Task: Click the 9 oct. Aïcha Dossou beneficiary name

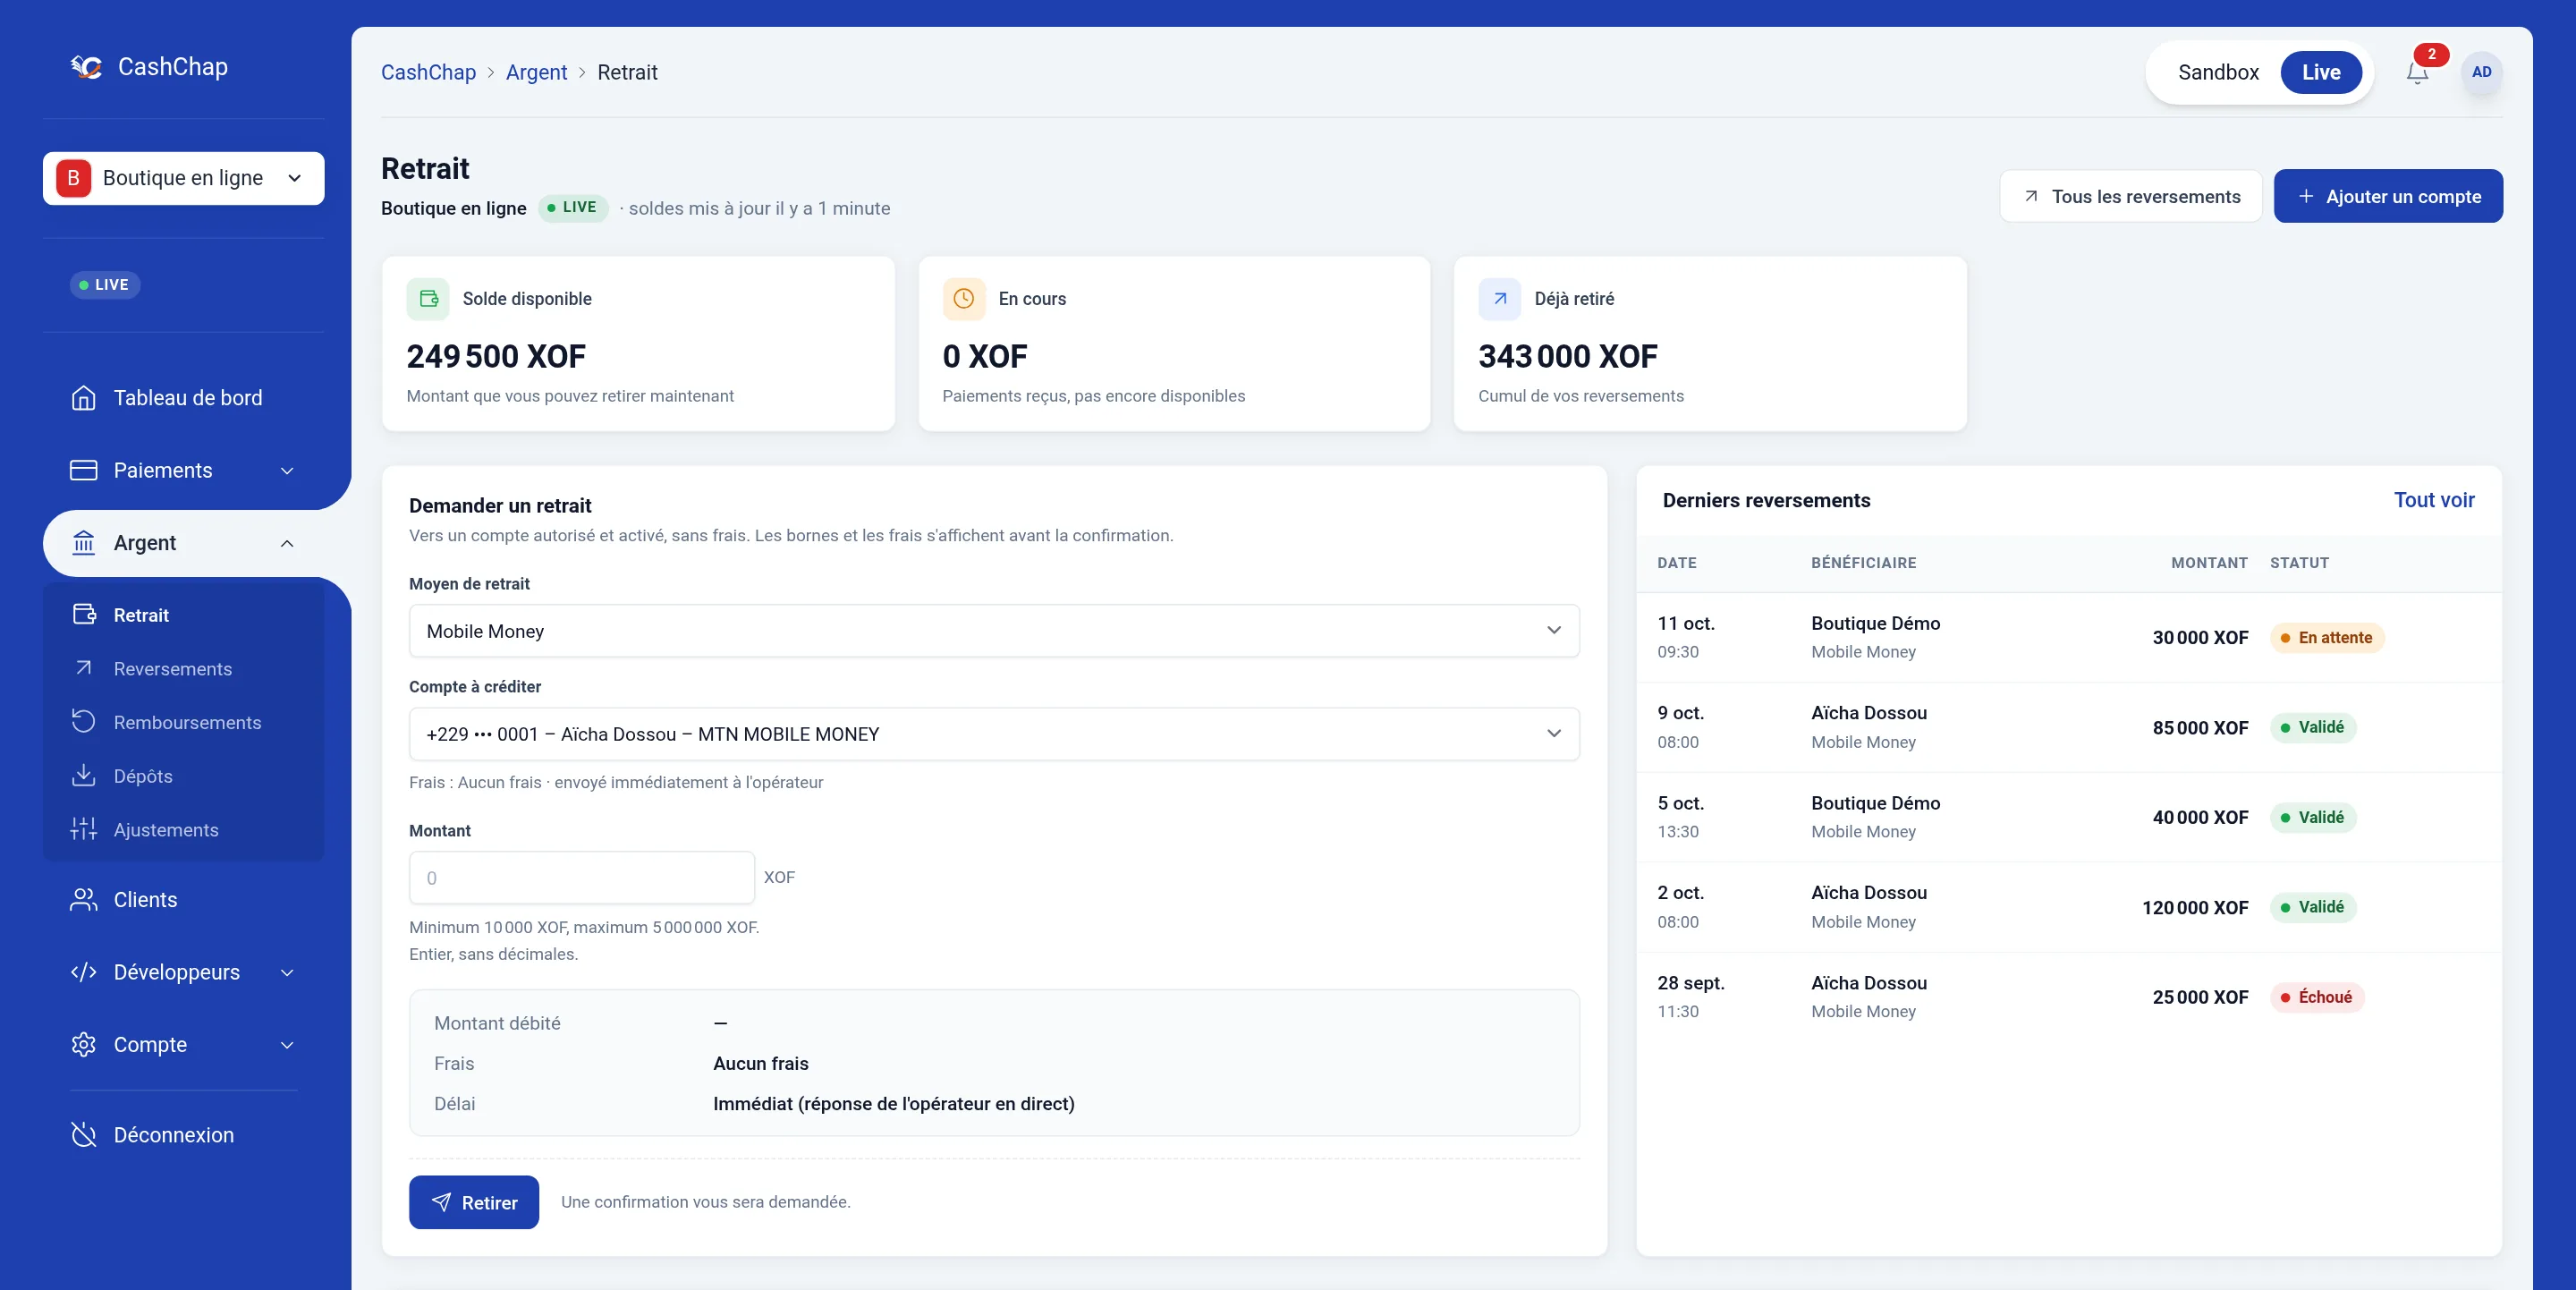Action: [x=1869, y=713]
